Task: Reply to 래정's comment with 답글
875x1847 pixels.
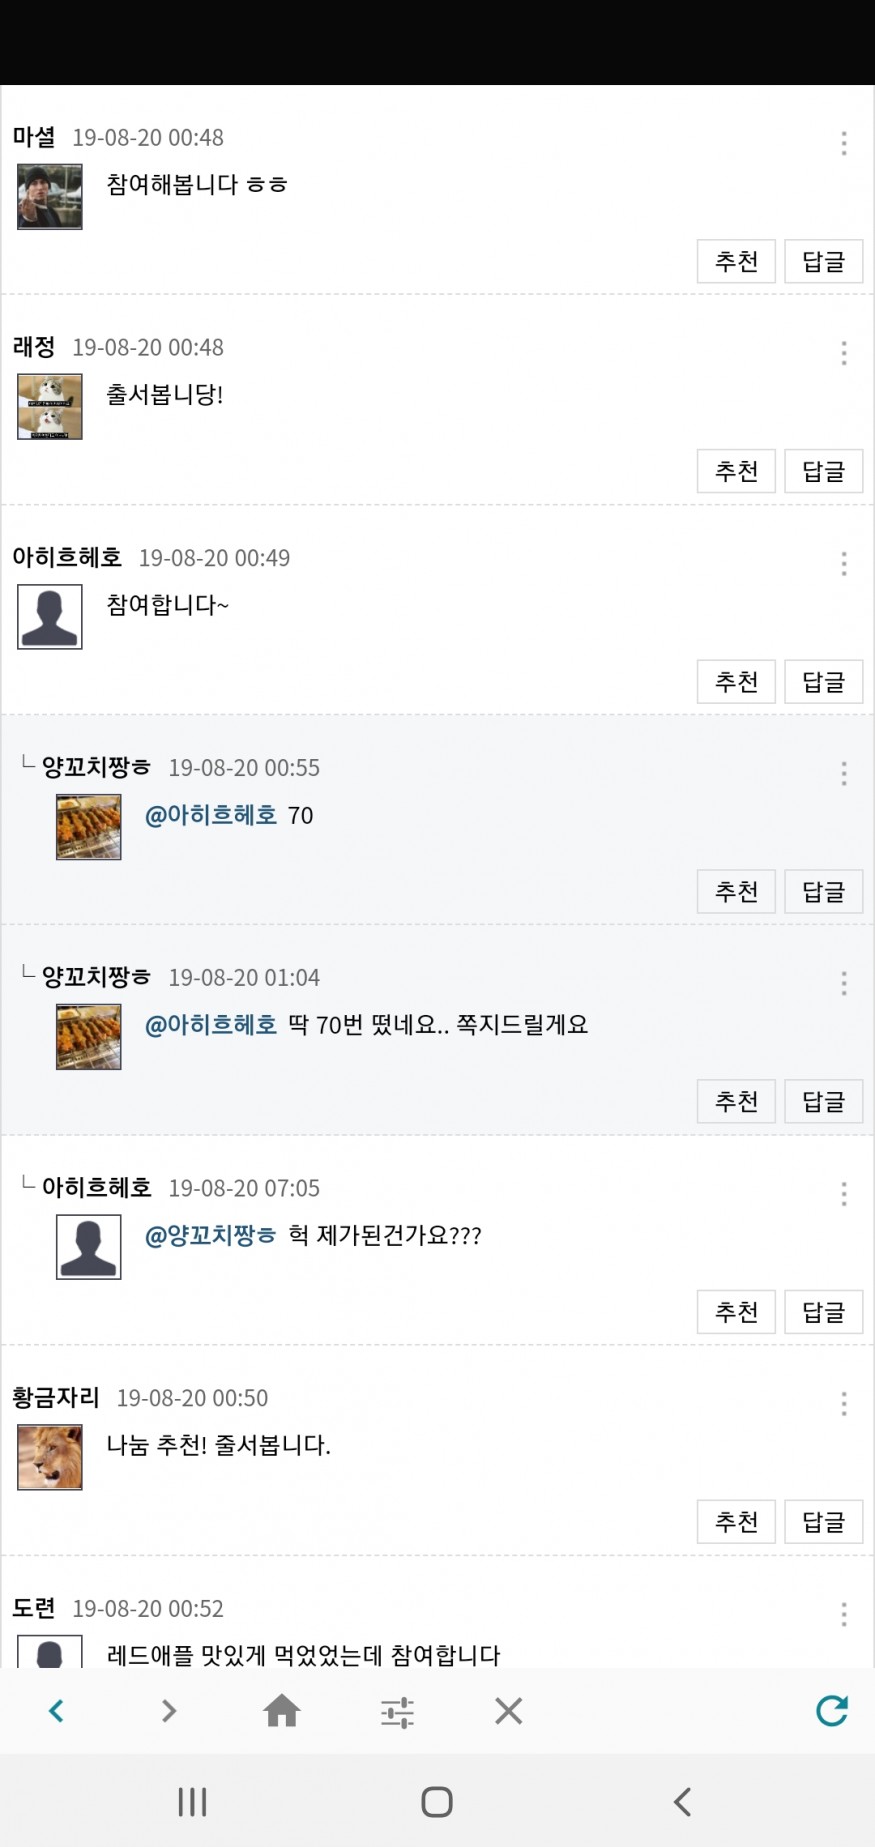Action: pos(823,472)
